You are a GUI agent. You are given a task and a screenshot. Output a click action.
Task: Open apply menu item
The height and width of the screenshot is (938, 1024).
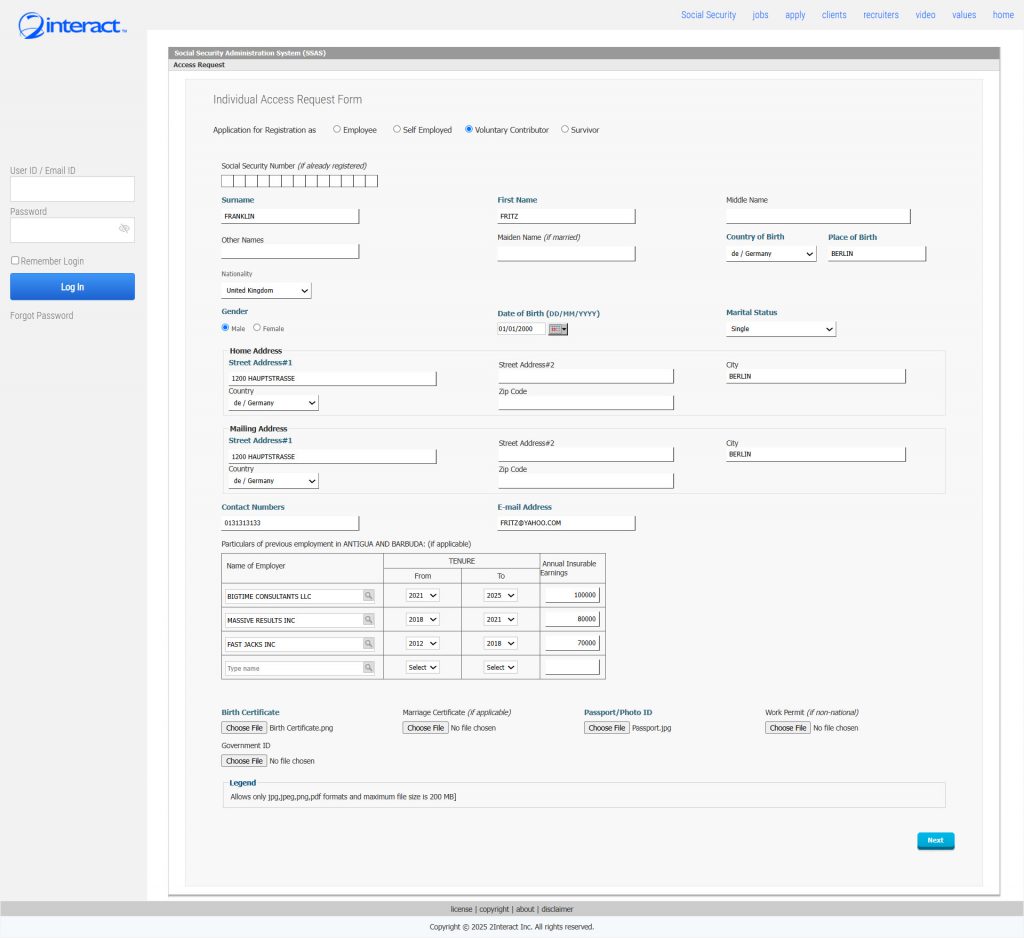point(795,15)
